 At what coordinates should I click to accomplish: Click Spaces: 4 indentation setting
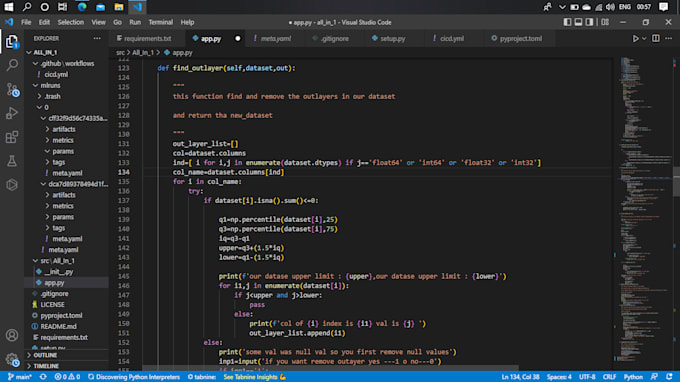(559, 377)
